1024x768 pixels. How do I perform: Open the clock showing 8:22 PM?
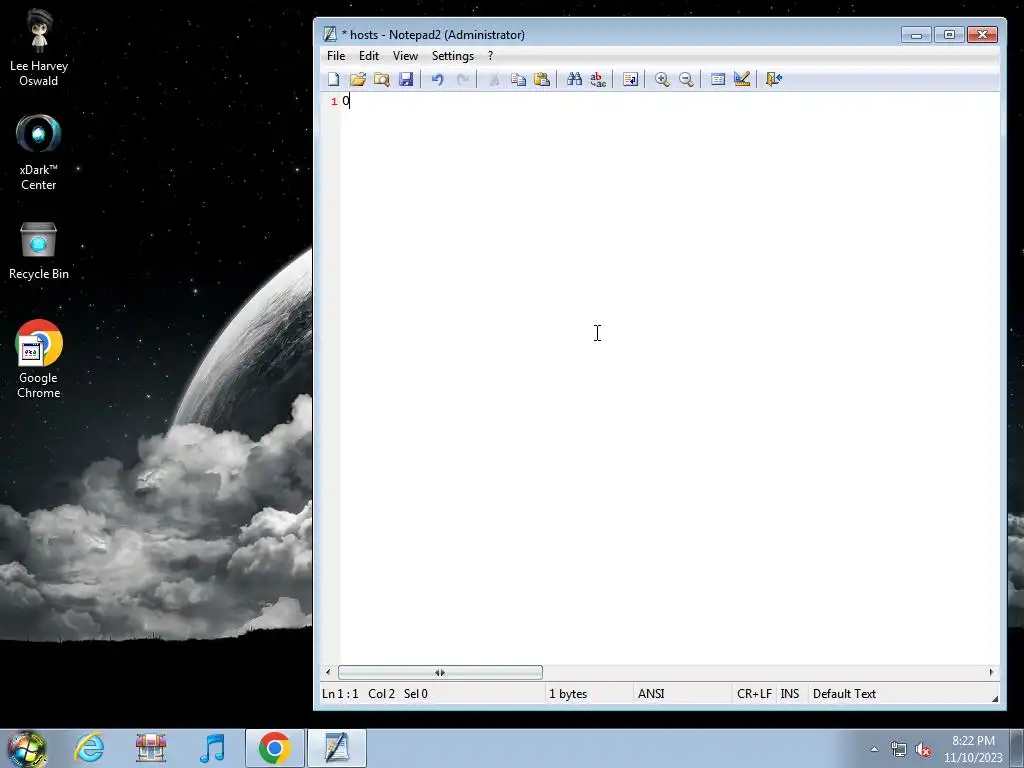973,749
